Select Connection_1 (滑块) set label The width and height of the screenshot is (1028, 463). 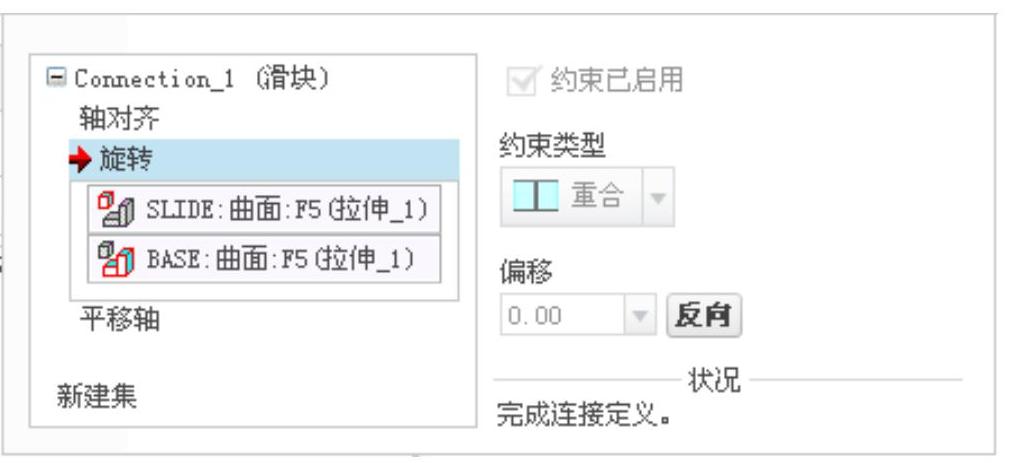point(202,79)
